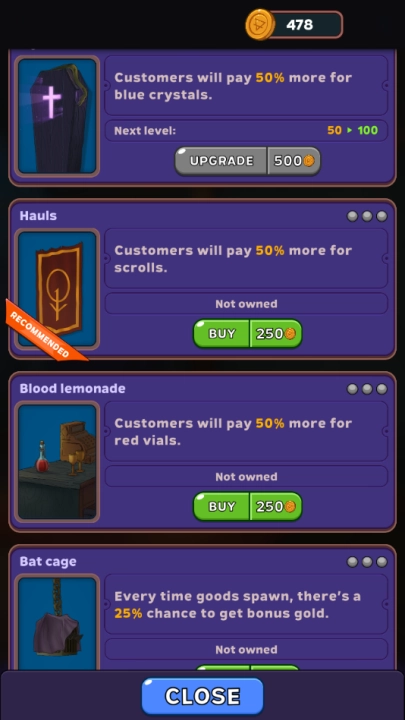405x720 pixels.
Task: Tap the Not owned label under Bat cage
Action: coord(246,649)
